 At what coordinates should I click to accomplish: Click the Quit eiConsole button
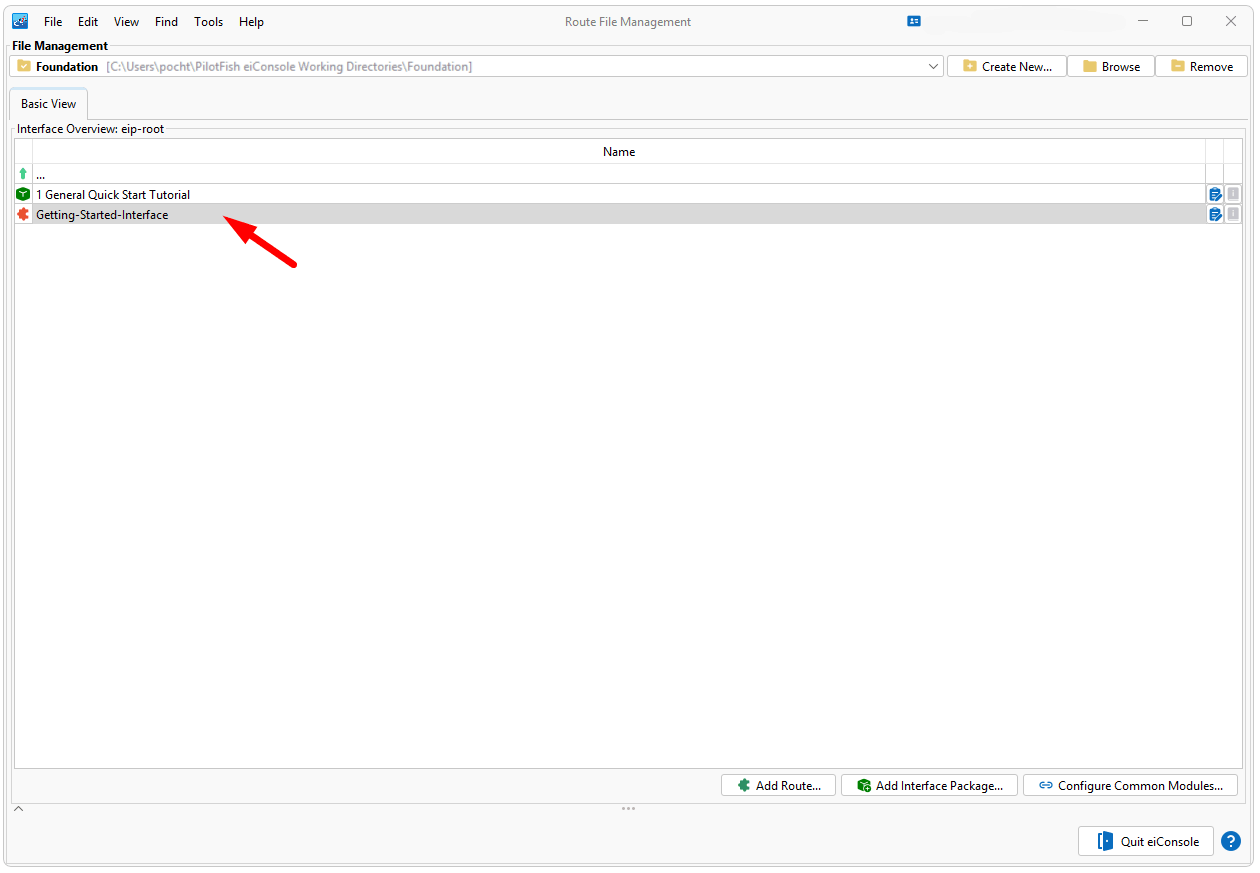point(1146,841)
